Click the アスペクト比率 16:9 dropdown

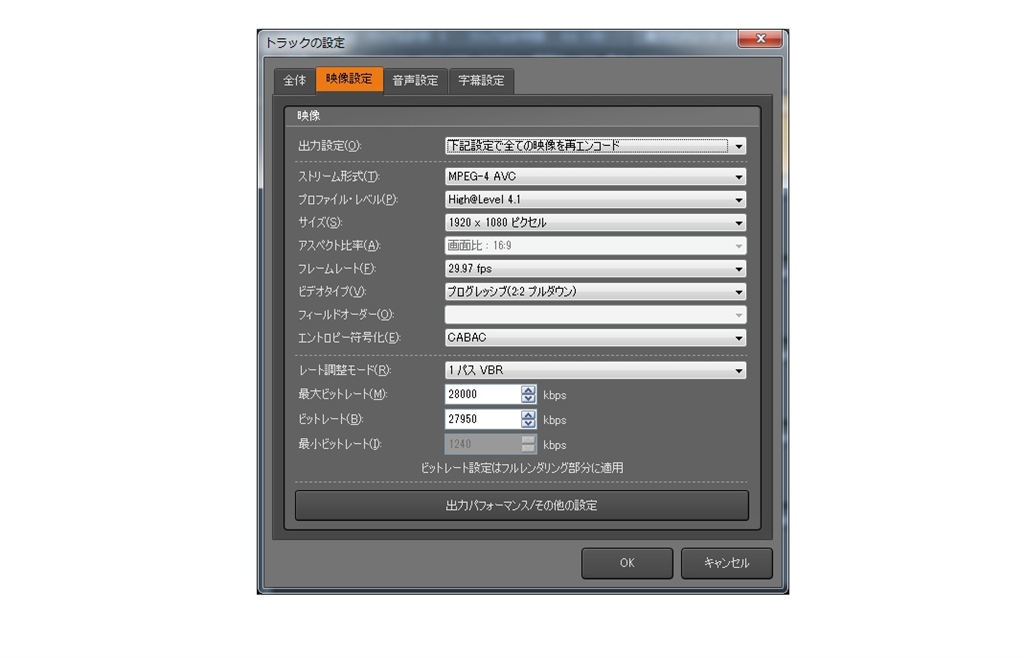click(595, 245)
